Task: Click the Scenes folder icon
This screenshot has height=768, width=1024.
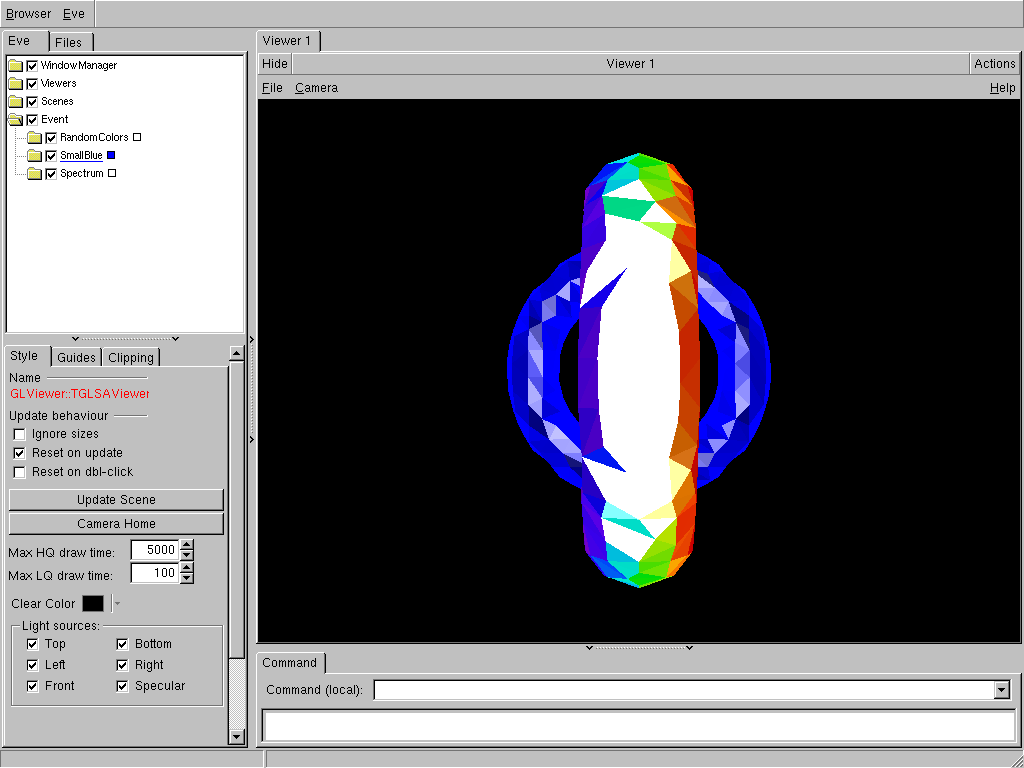Action: coord(15,102)
